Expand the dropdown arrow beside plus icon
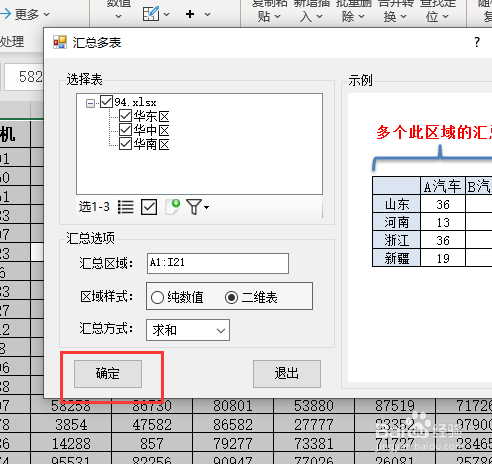The width and height of the screenshot is (492, 464). point(207,14)
